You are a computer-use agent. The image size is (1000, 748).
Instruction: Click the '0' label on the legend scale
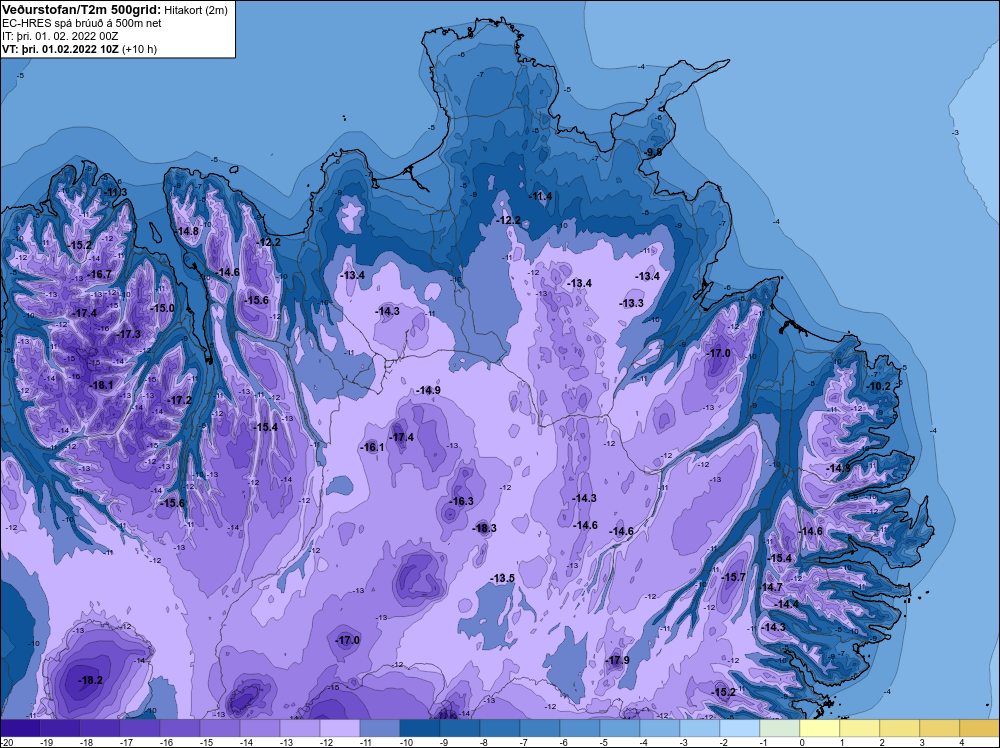coord(802,742)
